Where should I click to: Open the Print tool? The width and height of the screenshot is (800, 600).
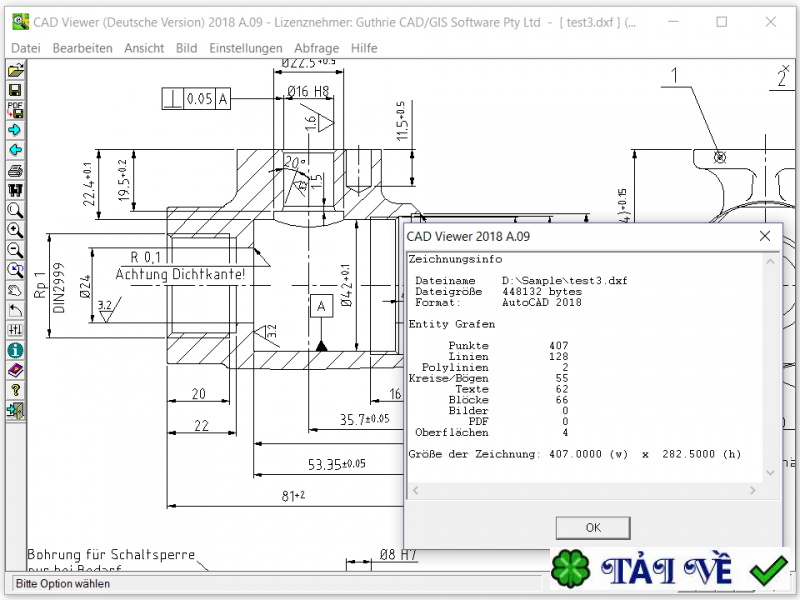click(x=13, y=170)
